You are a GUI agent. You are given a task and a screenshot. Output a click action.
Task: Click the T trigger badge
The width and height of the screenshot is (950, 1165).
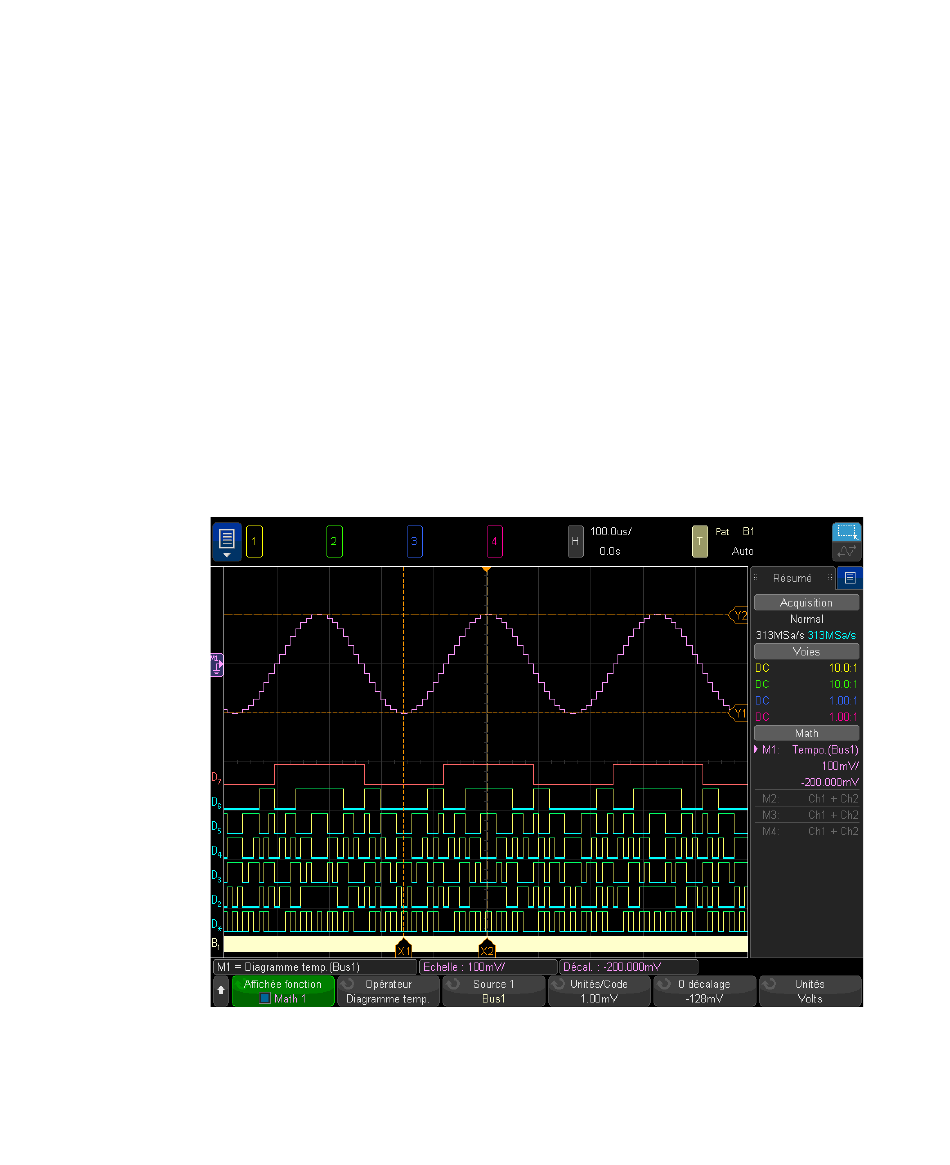tap(700, 542)
